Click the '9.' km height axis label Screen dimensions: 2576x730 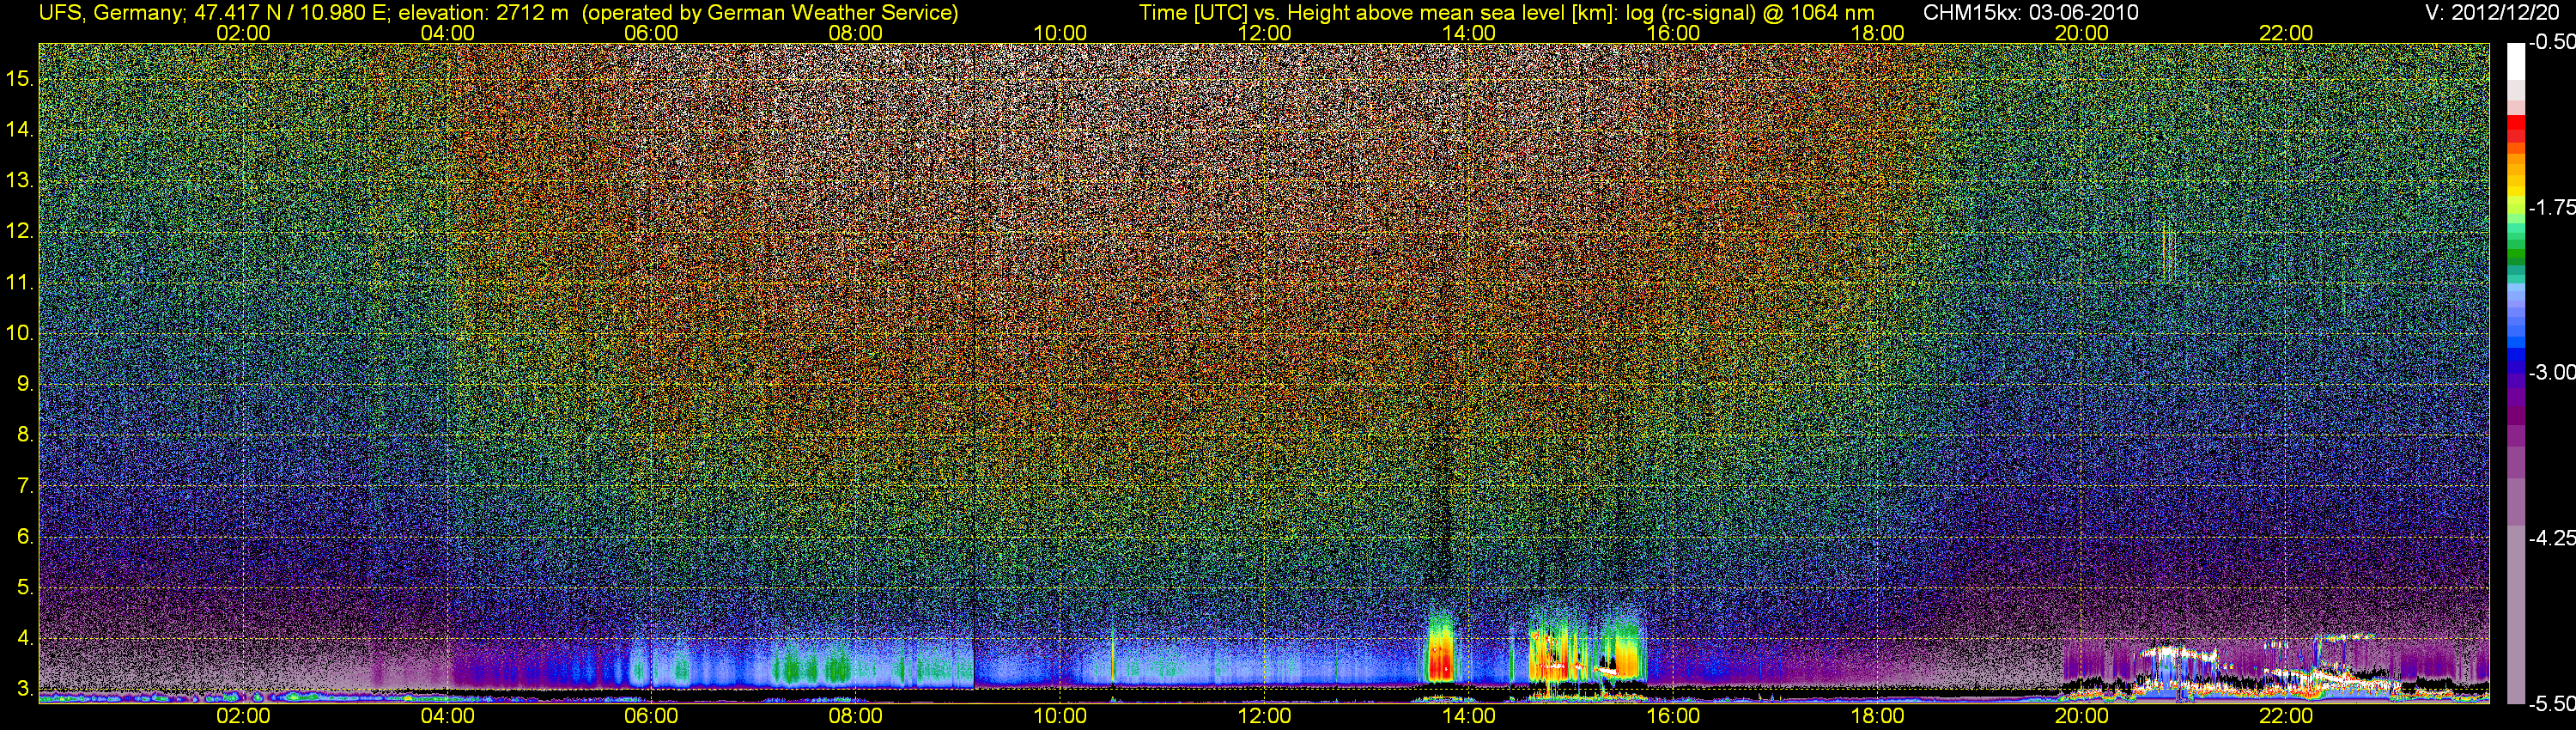tap(25, 384)
